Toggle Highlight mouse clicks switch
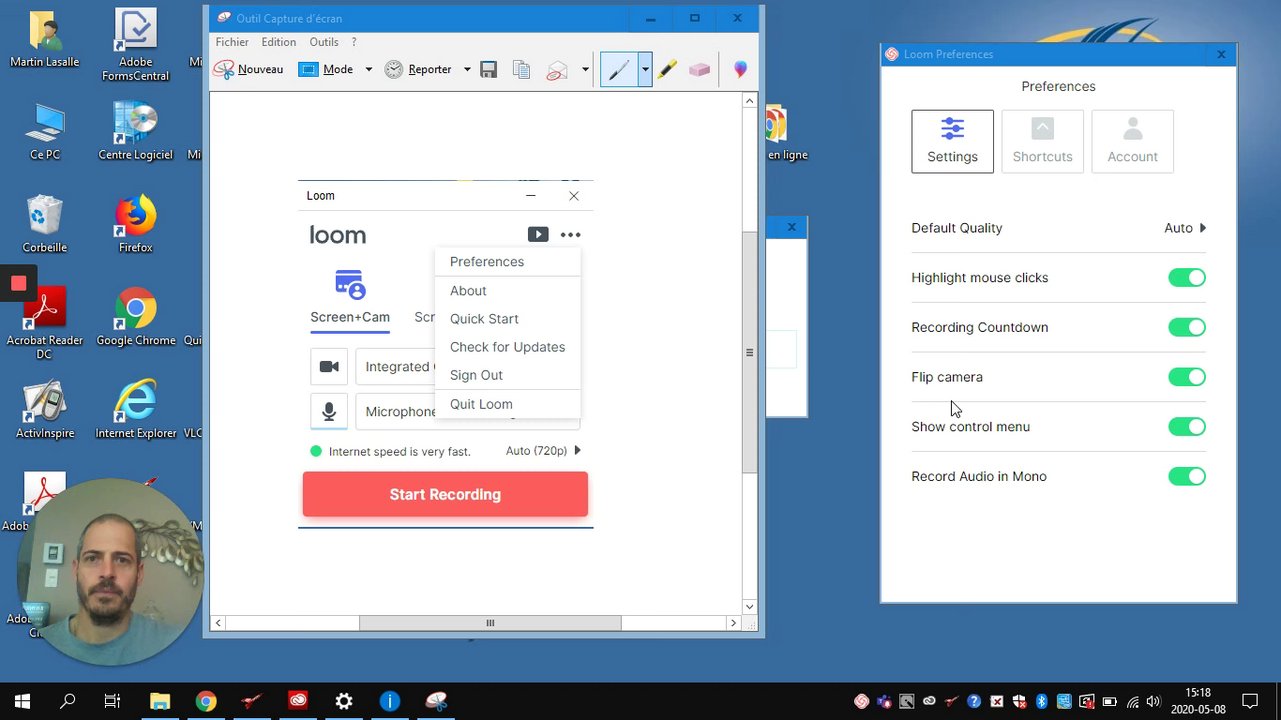Image resolution: width=1281 pixels, height=720 pixels. [x=1187, y=278]
